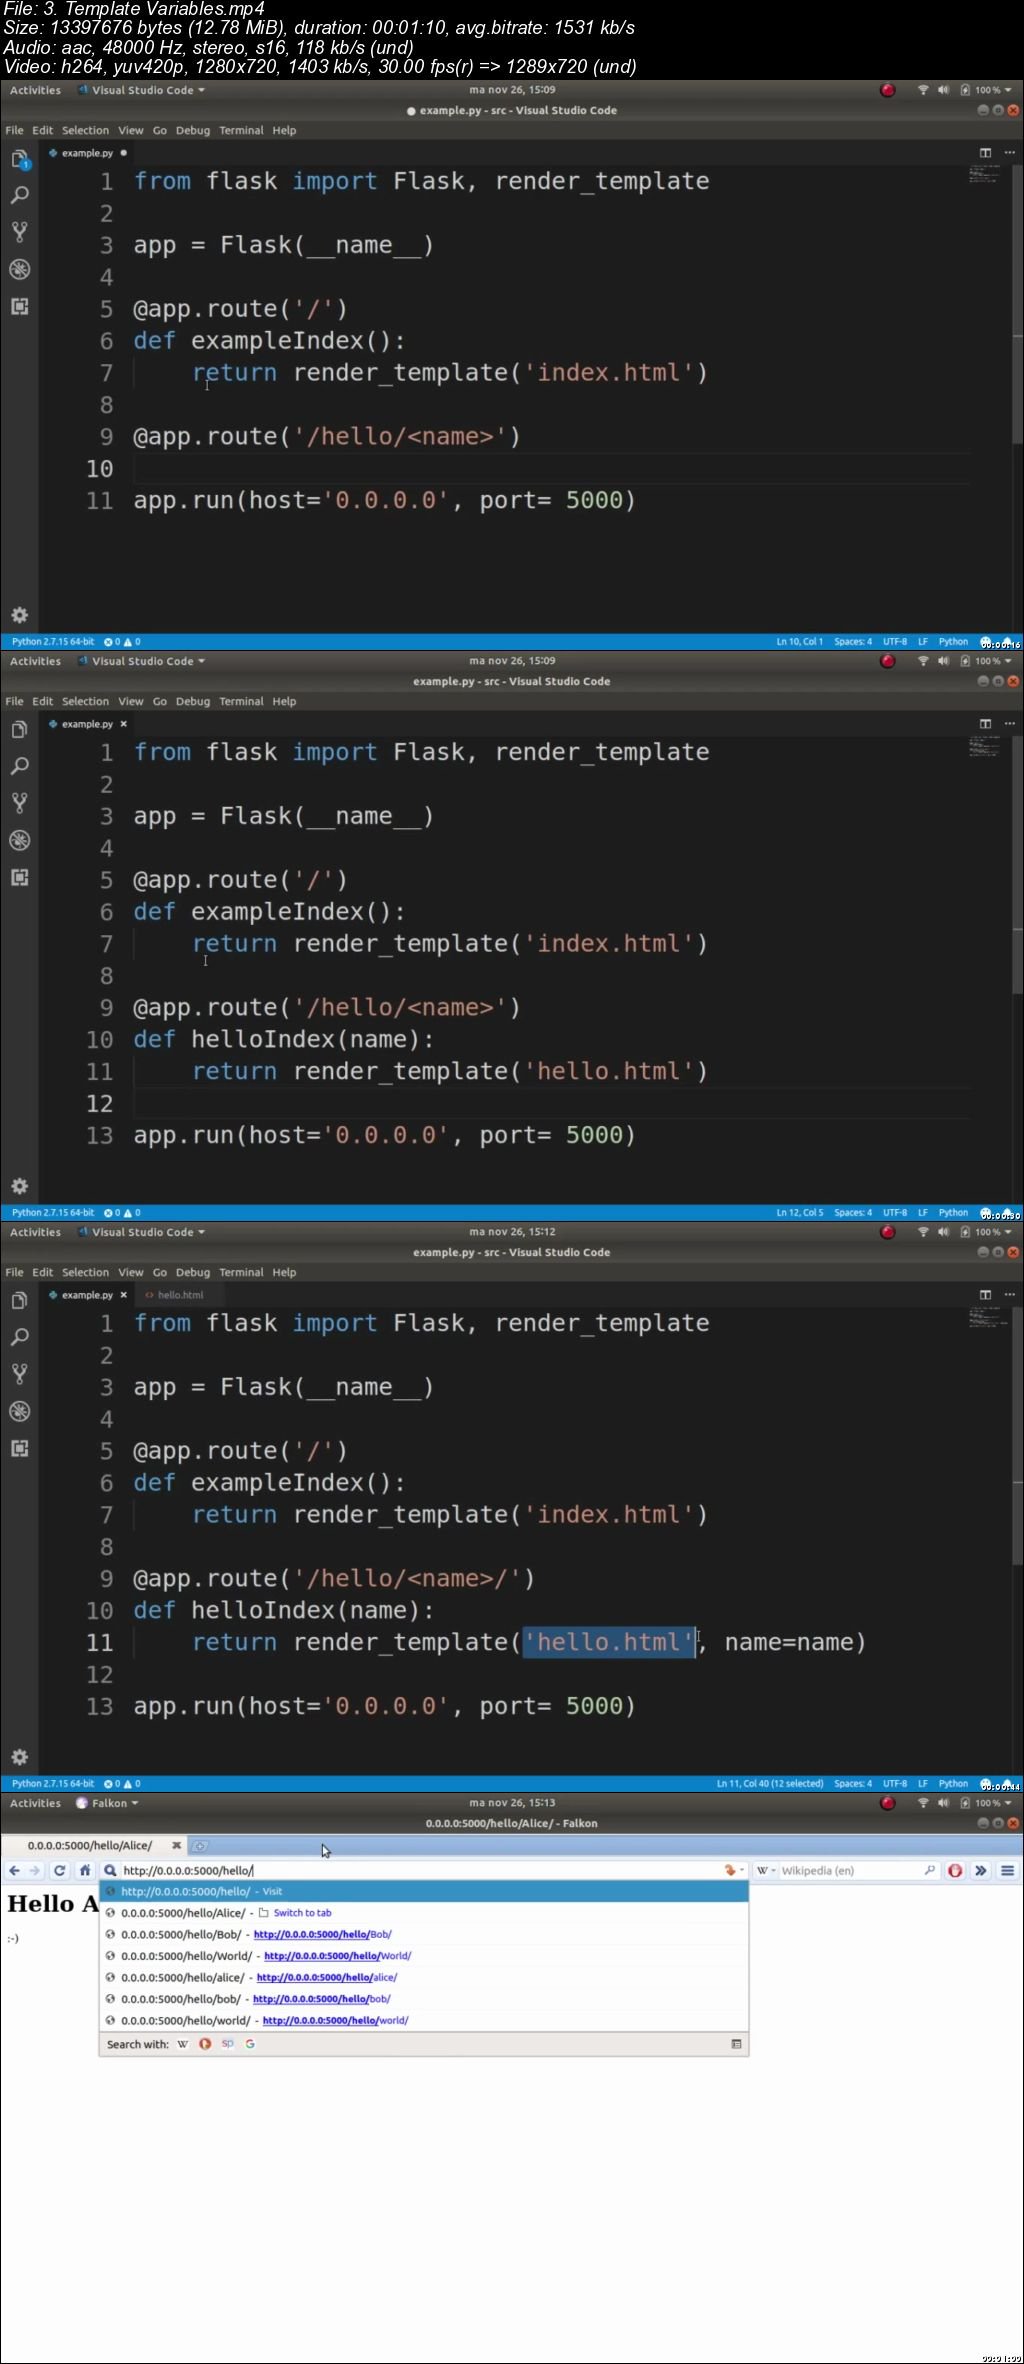Open Falkon app menu dropdown in top bar

point(108,1803)
